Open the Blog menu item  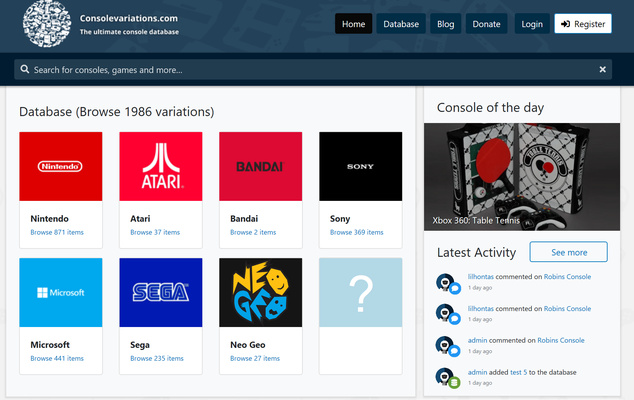tap(446, 24)
